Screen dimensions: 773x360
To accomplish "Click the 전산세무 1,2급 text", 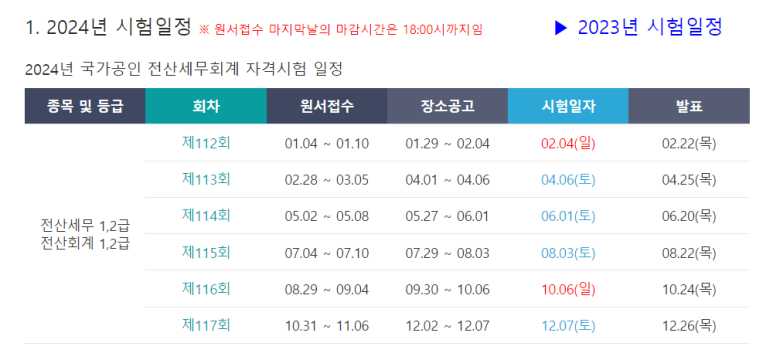I will click(85, 226).
